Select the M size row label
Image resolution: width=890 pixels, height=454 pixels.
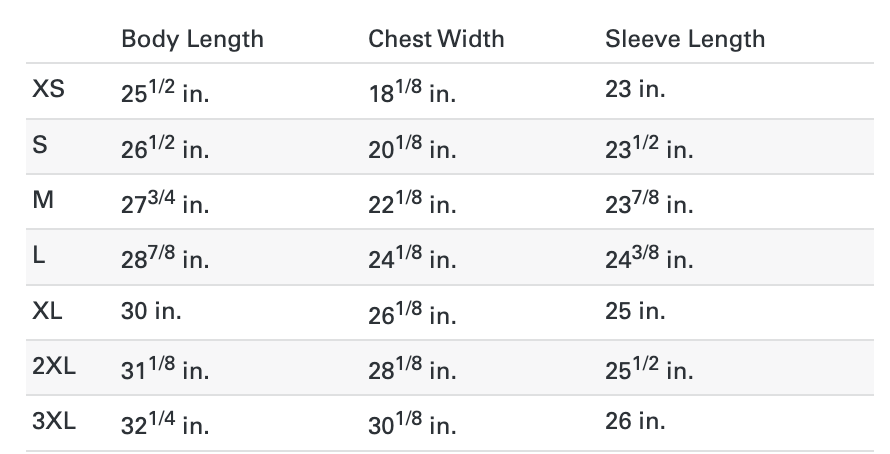(x=43, y=200)
